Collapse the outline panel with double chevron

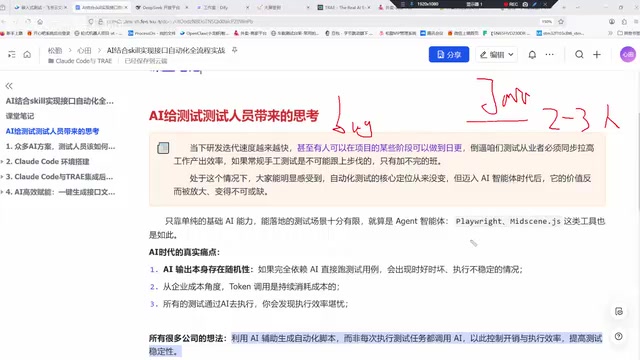coord(9,86)
